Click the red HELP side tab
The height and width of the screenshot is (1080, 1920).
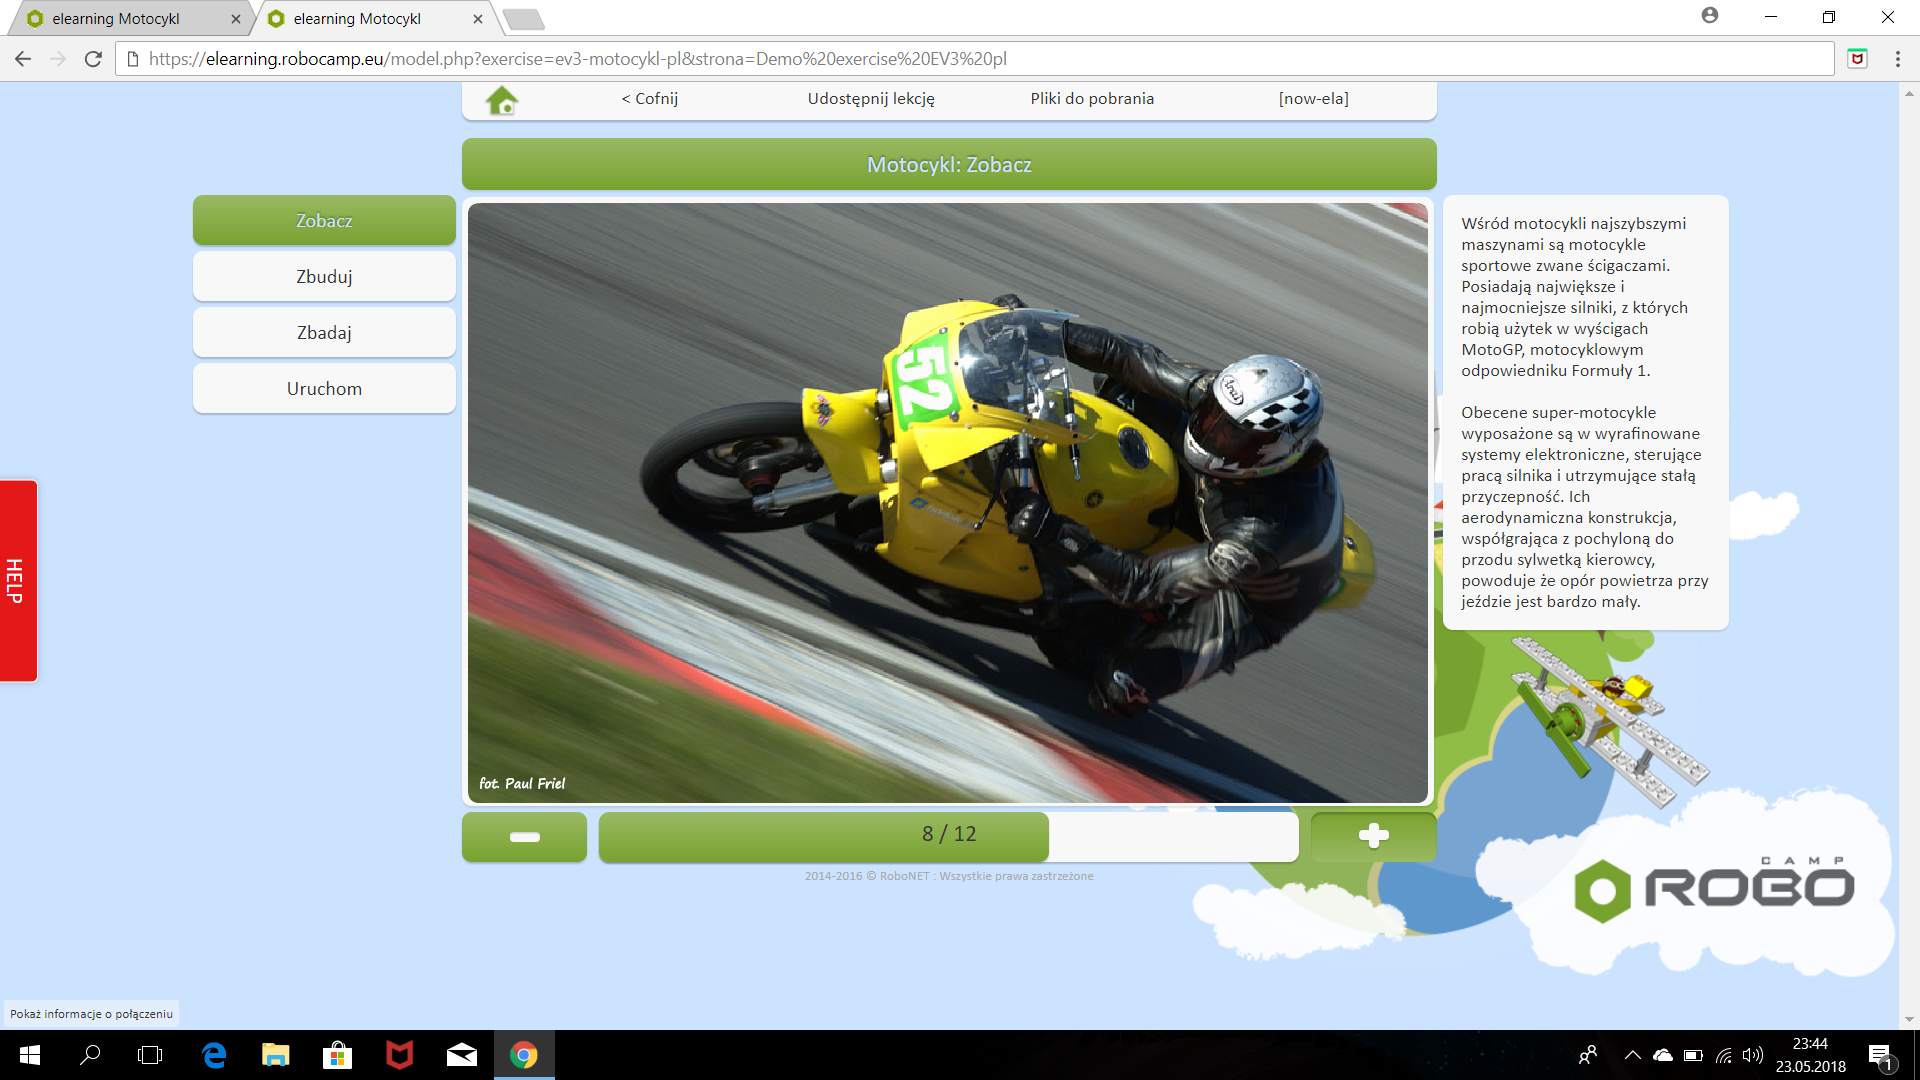coord(17,581)
